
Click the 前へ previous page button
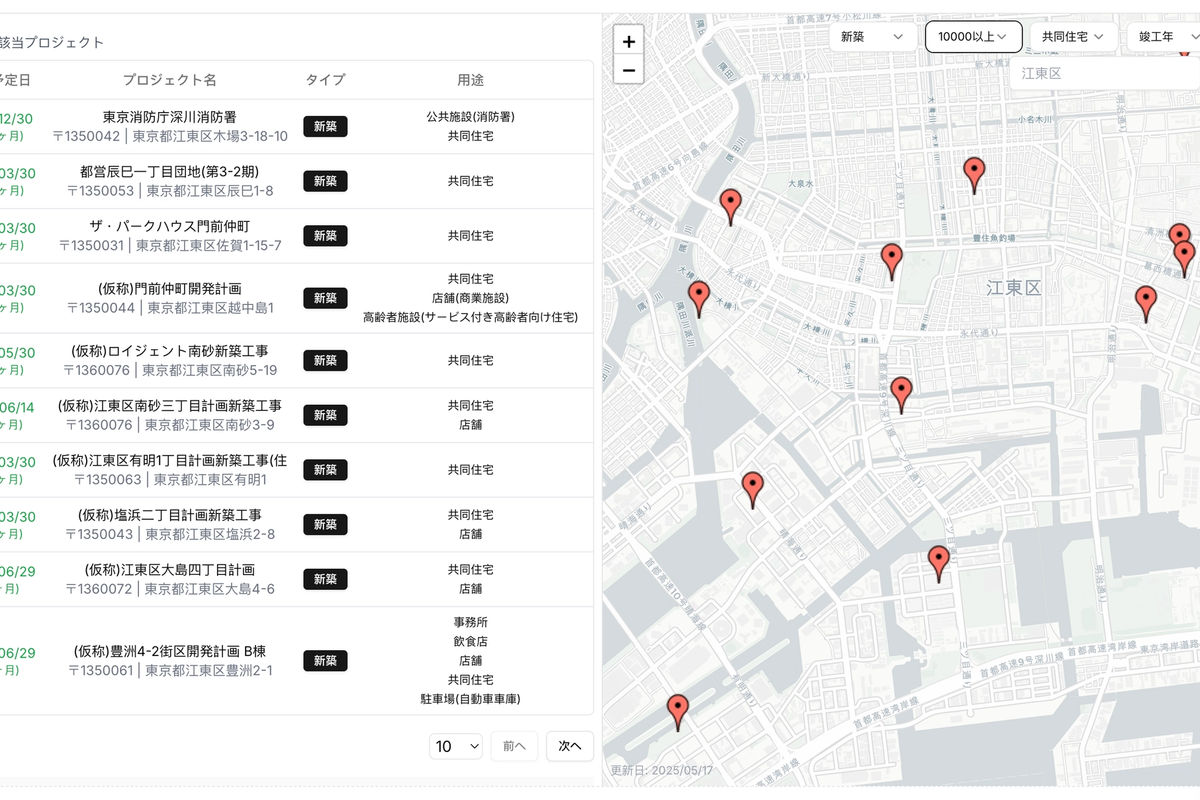[x=514, y=746]
